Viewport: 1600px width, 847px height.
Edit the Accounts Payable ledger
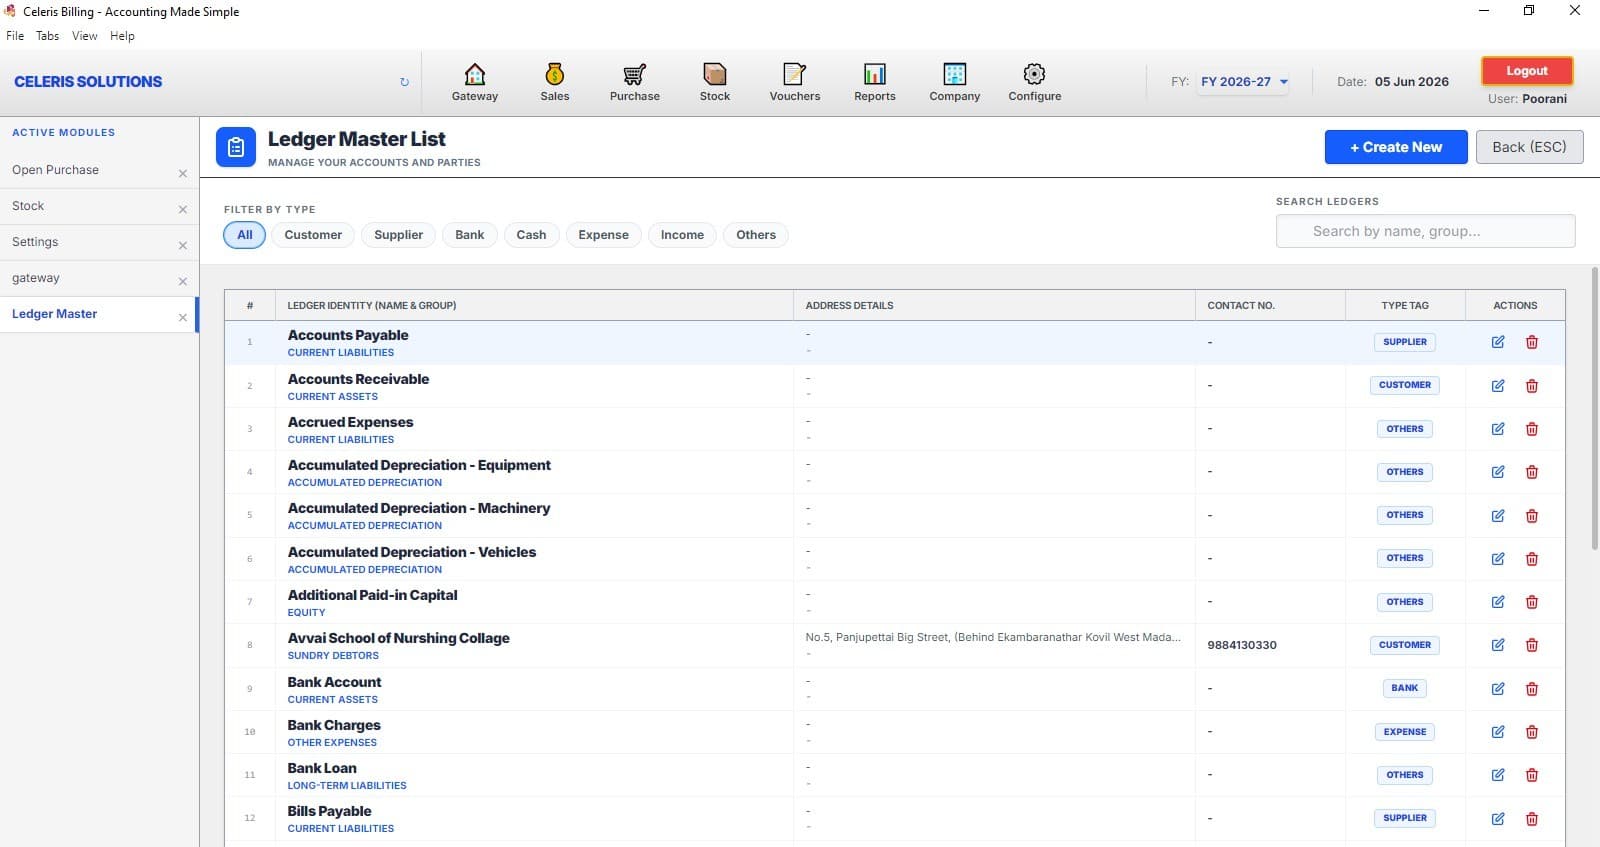1498,342
